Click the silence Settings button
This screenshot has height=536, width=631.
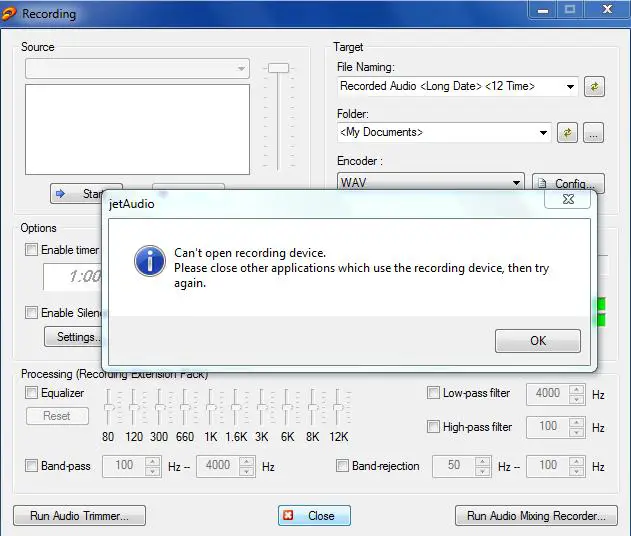(73, 337)
